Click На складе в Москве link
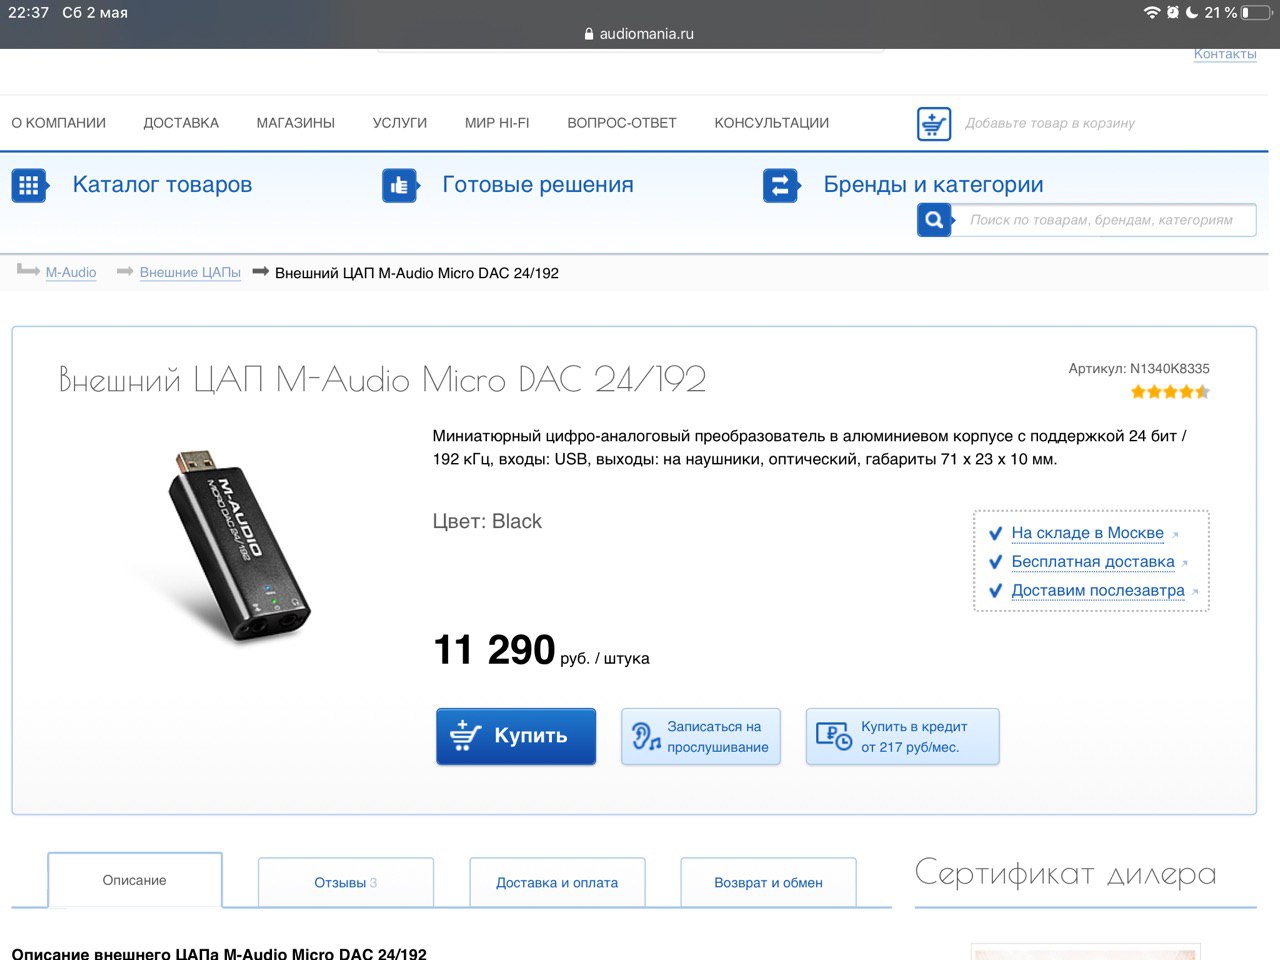The height and width of the screenshot is (960, 1280). [1087, 533]
